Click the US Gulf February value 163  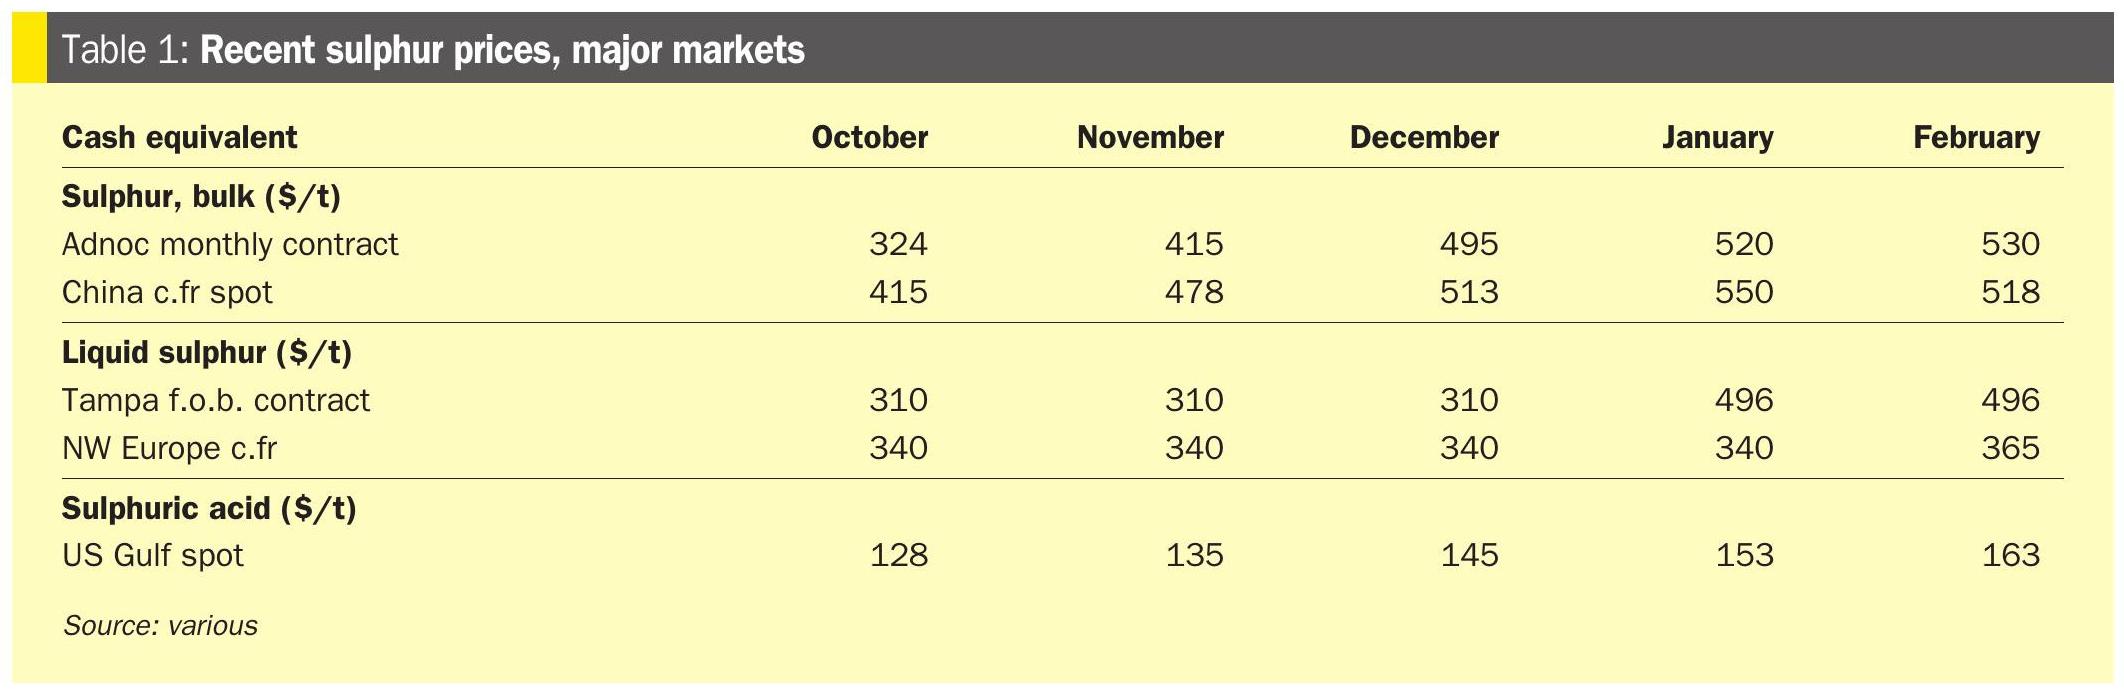(x=2010, y=555)
